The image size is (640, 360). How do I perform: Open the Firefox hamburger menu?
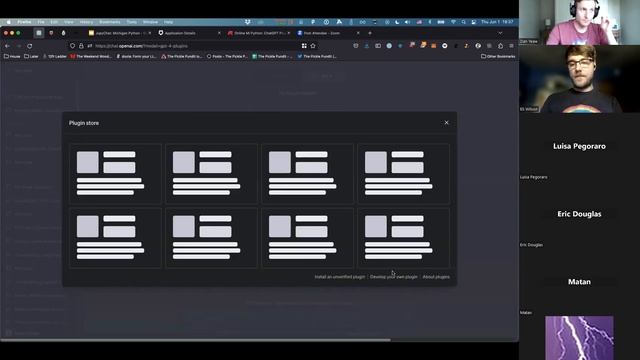pos(511,46)
